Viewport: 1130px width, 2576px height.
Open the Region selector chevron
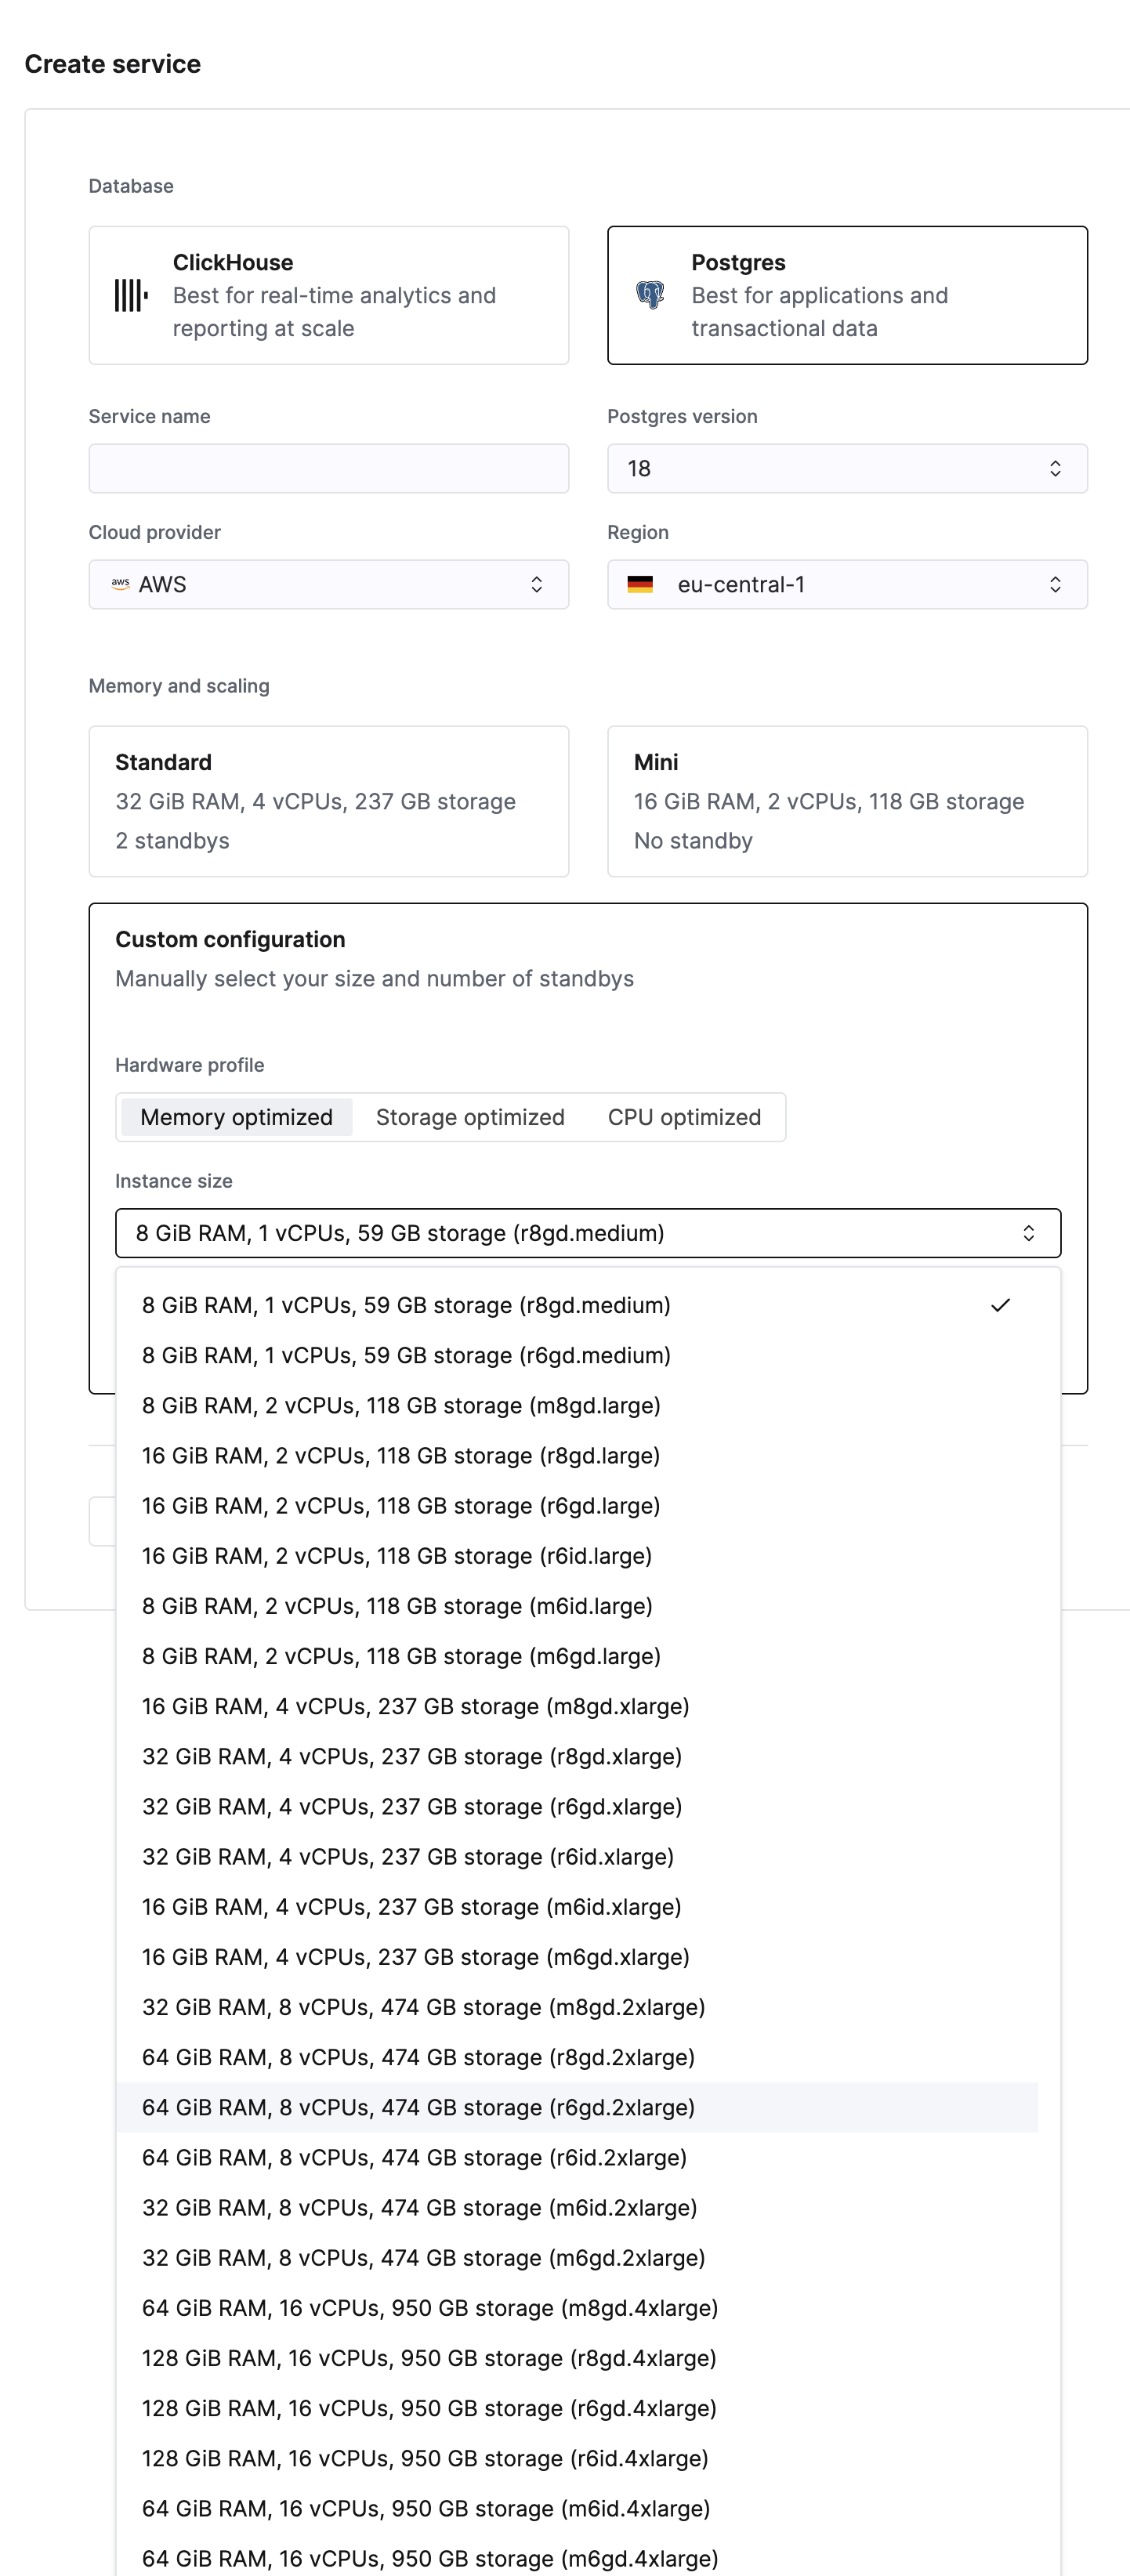pyautogui.click(x=1054, y=584)
